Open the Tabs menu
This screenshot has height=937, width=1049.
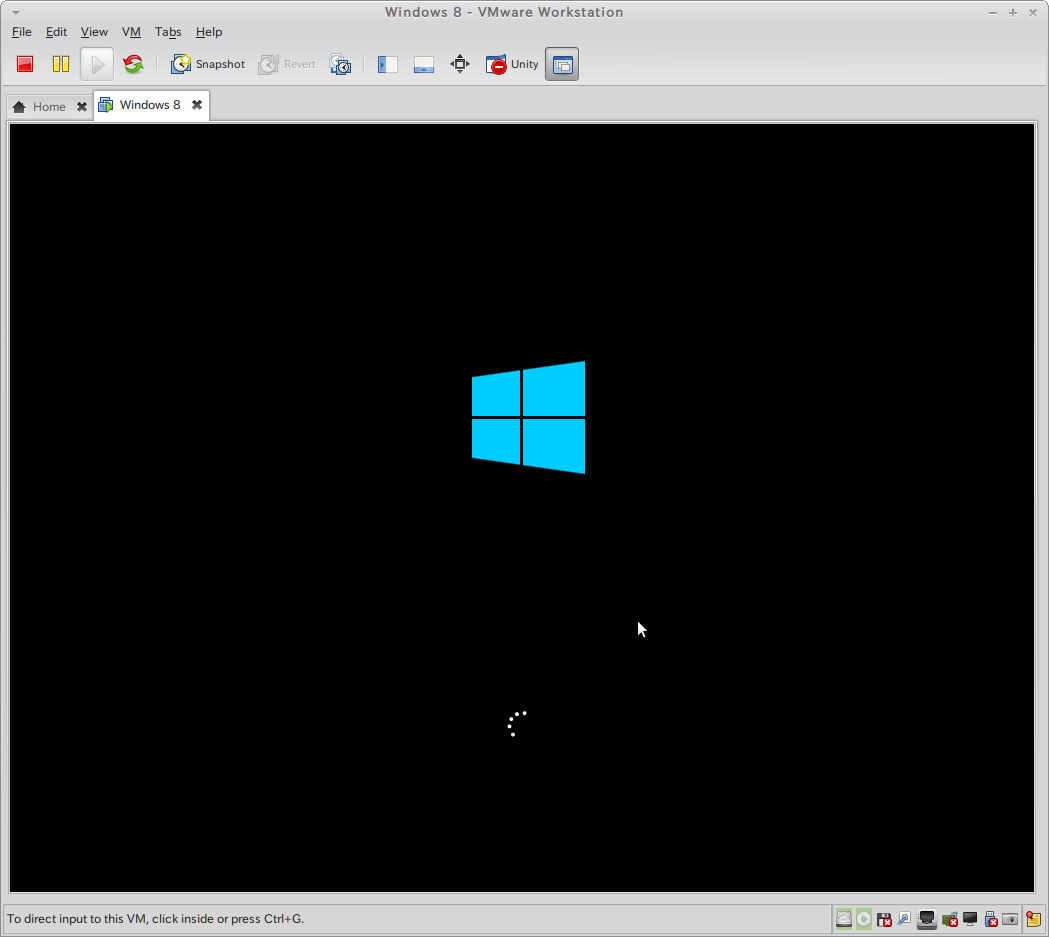[168, 31]
